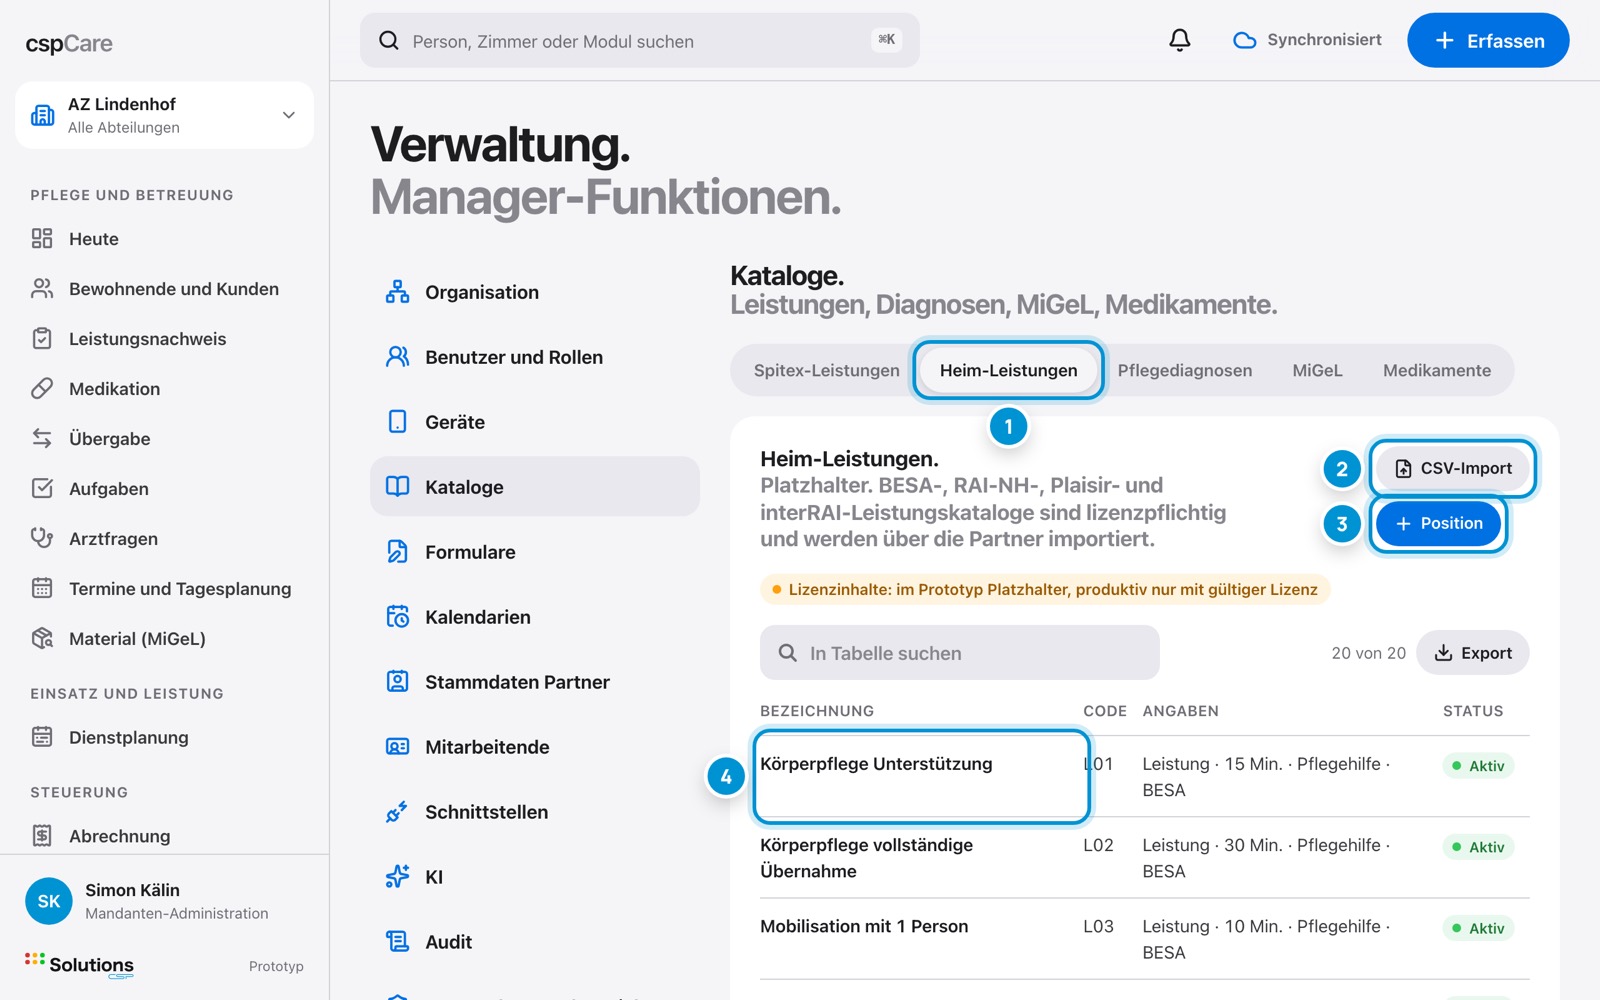Open Medikation pill icon
Viewport: 1600px width, 1000px height.
point(42,388)
